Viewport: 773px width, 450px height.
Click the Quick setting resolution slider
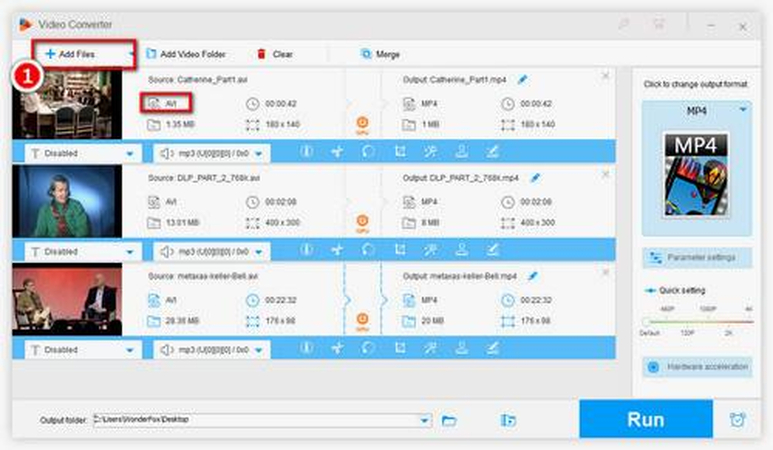[697, 321]
